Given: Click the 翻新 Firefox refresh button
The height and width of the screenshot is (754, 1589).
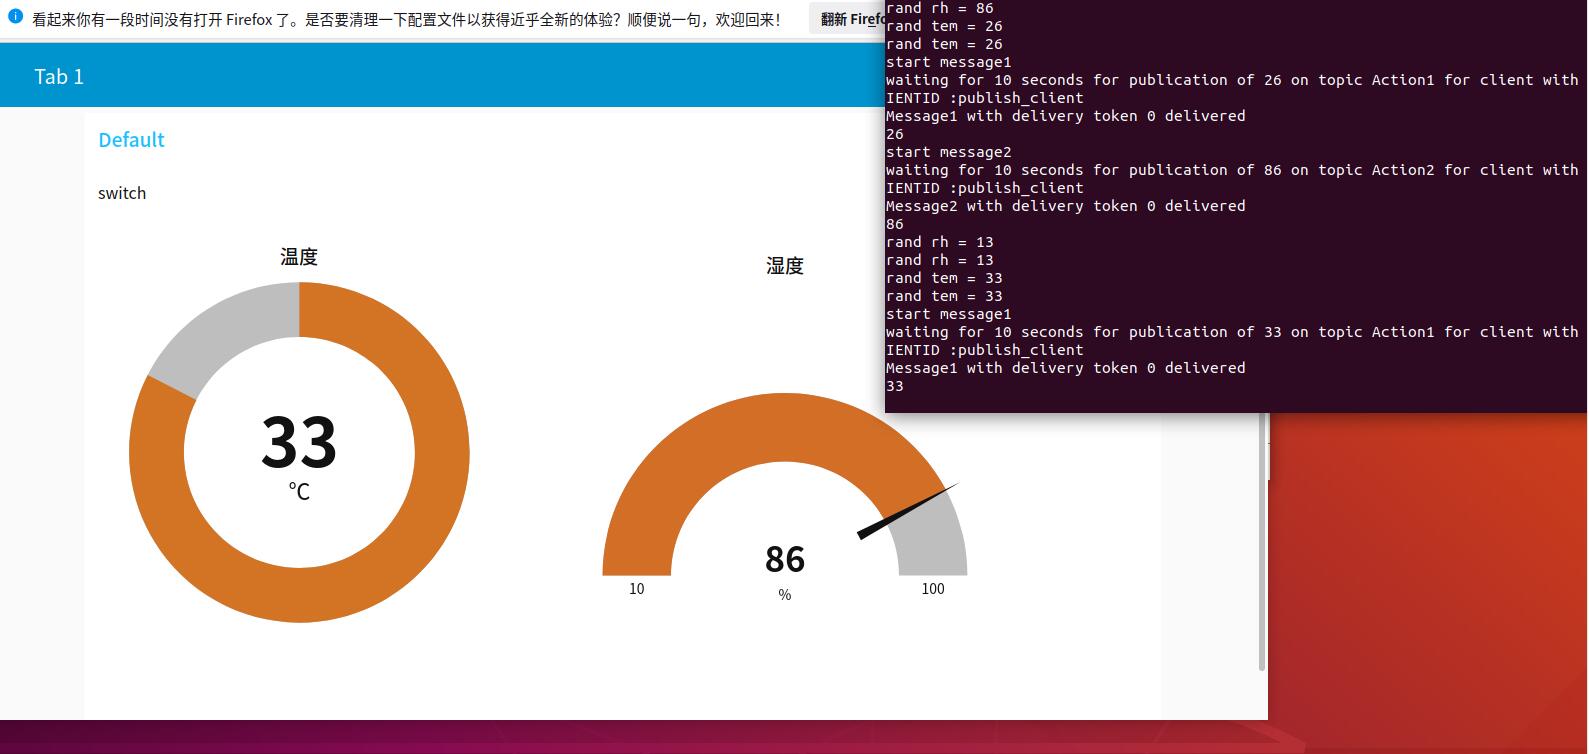Looking at the screenshot, I should [849, 19].
